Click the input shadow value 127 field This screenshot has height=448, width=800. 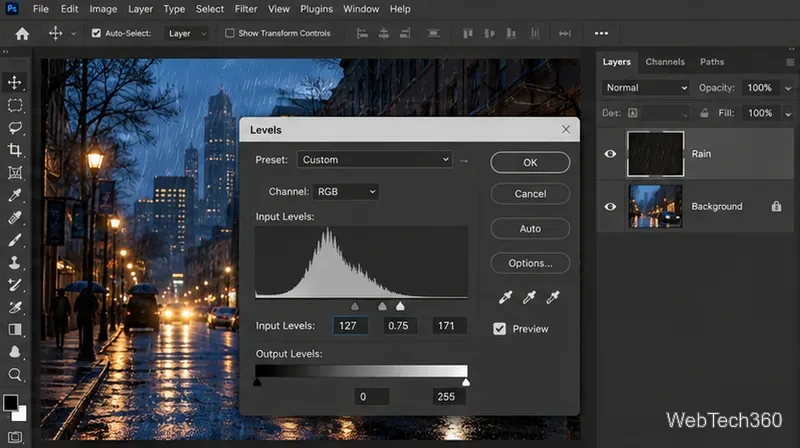(x=351, y=326)
